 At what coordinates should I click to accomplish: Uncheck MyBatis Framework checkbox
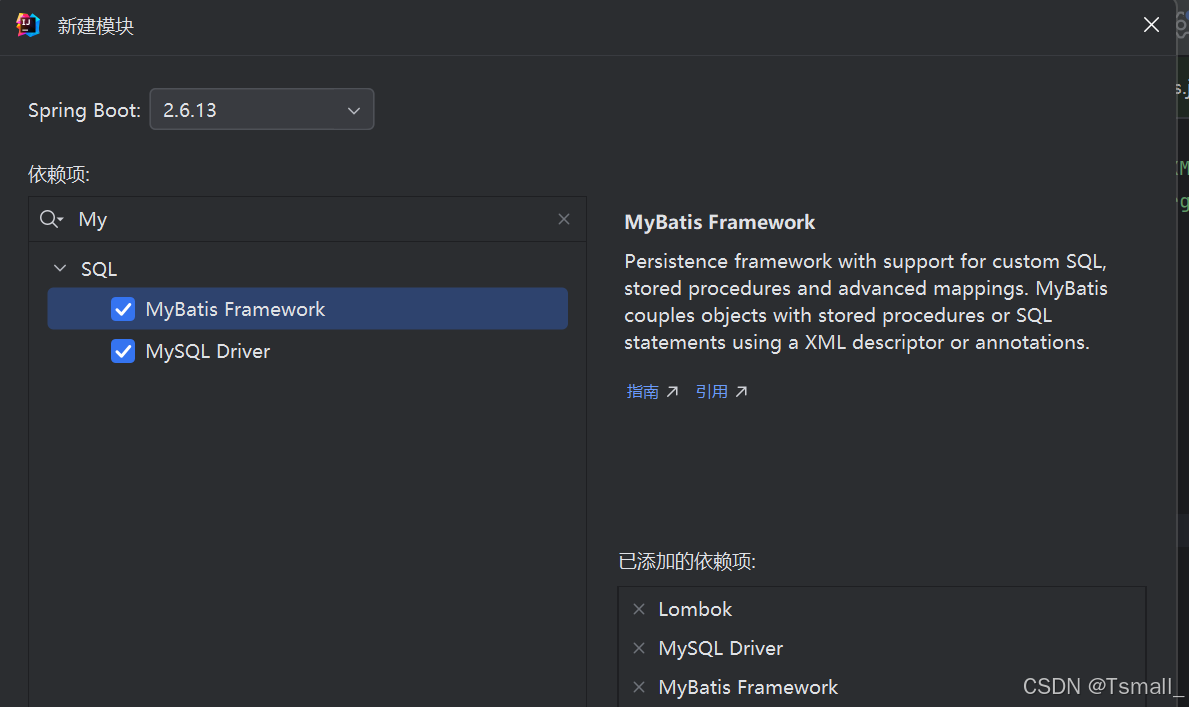tap(123, 310)
